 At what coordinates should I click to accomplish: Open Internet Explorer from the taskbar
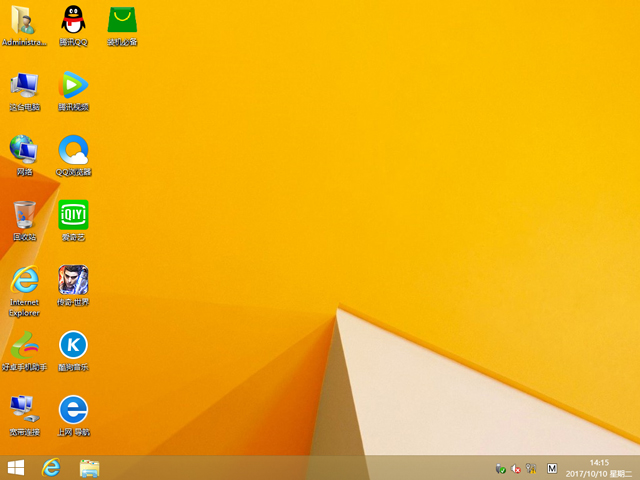52,467
